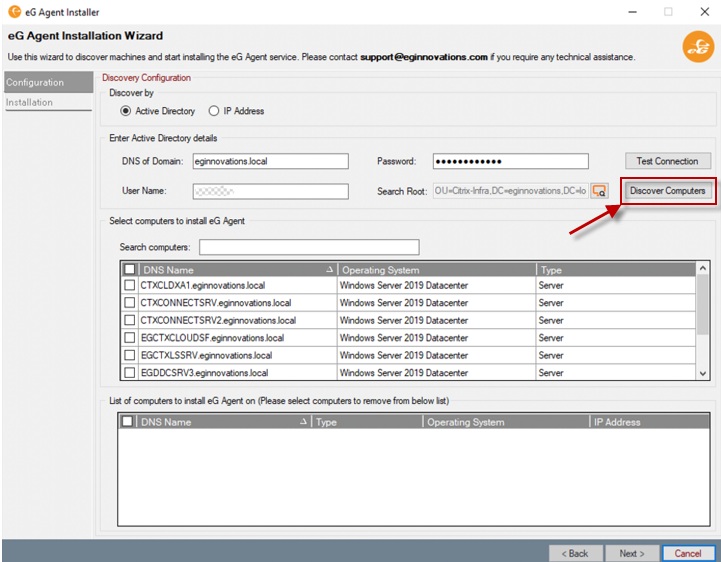Screen dimensions: 721x562
Task: Select CTXCLDXA1.eginnovations.local row text
Action: tap(203, 286)
